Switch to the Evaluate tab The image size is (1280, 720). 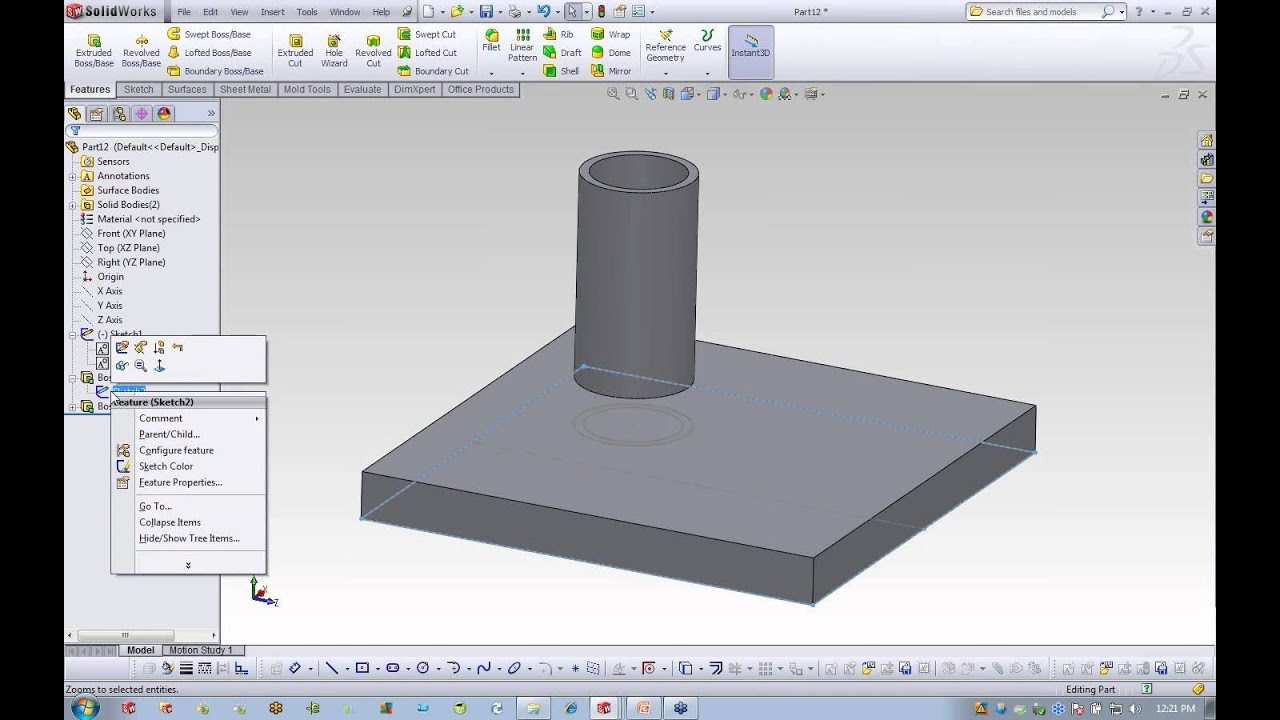pyautogui.click(x=362, y=89)
